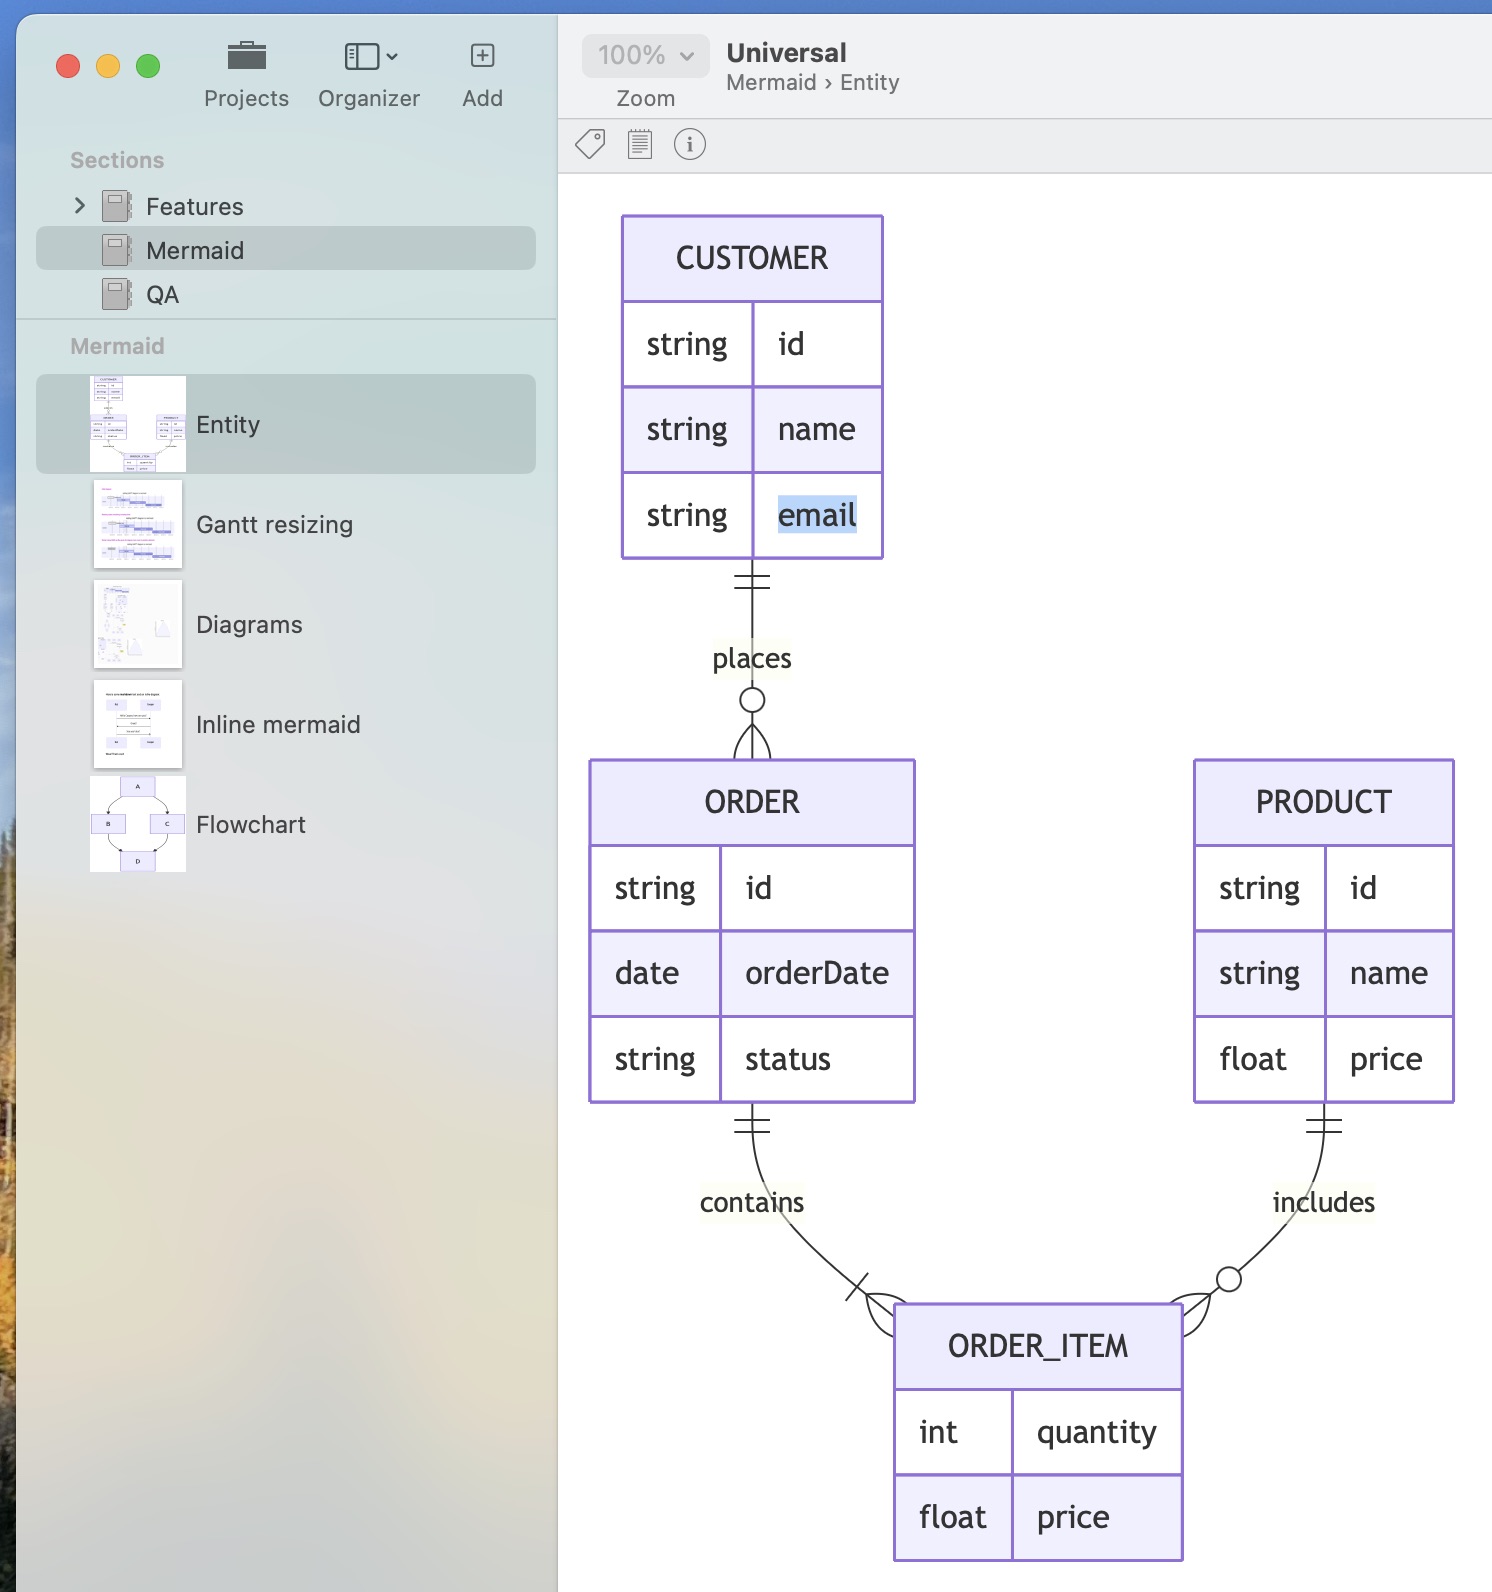This screenshot has width=1492, height=1592.
Task: Open the Organizer dropdown arrow
Action: pos(392,57)
